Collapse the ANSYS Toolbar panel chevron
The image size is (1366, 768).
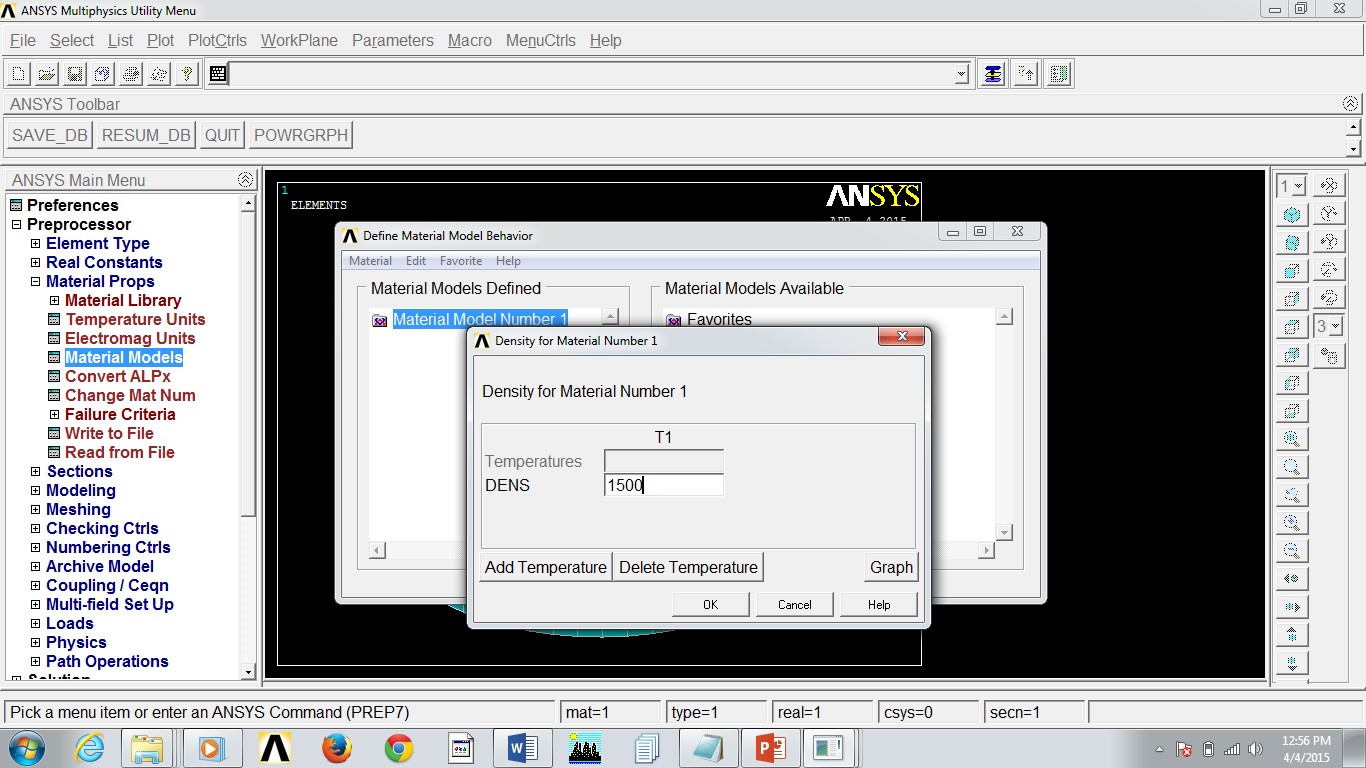coord(1351,104)
